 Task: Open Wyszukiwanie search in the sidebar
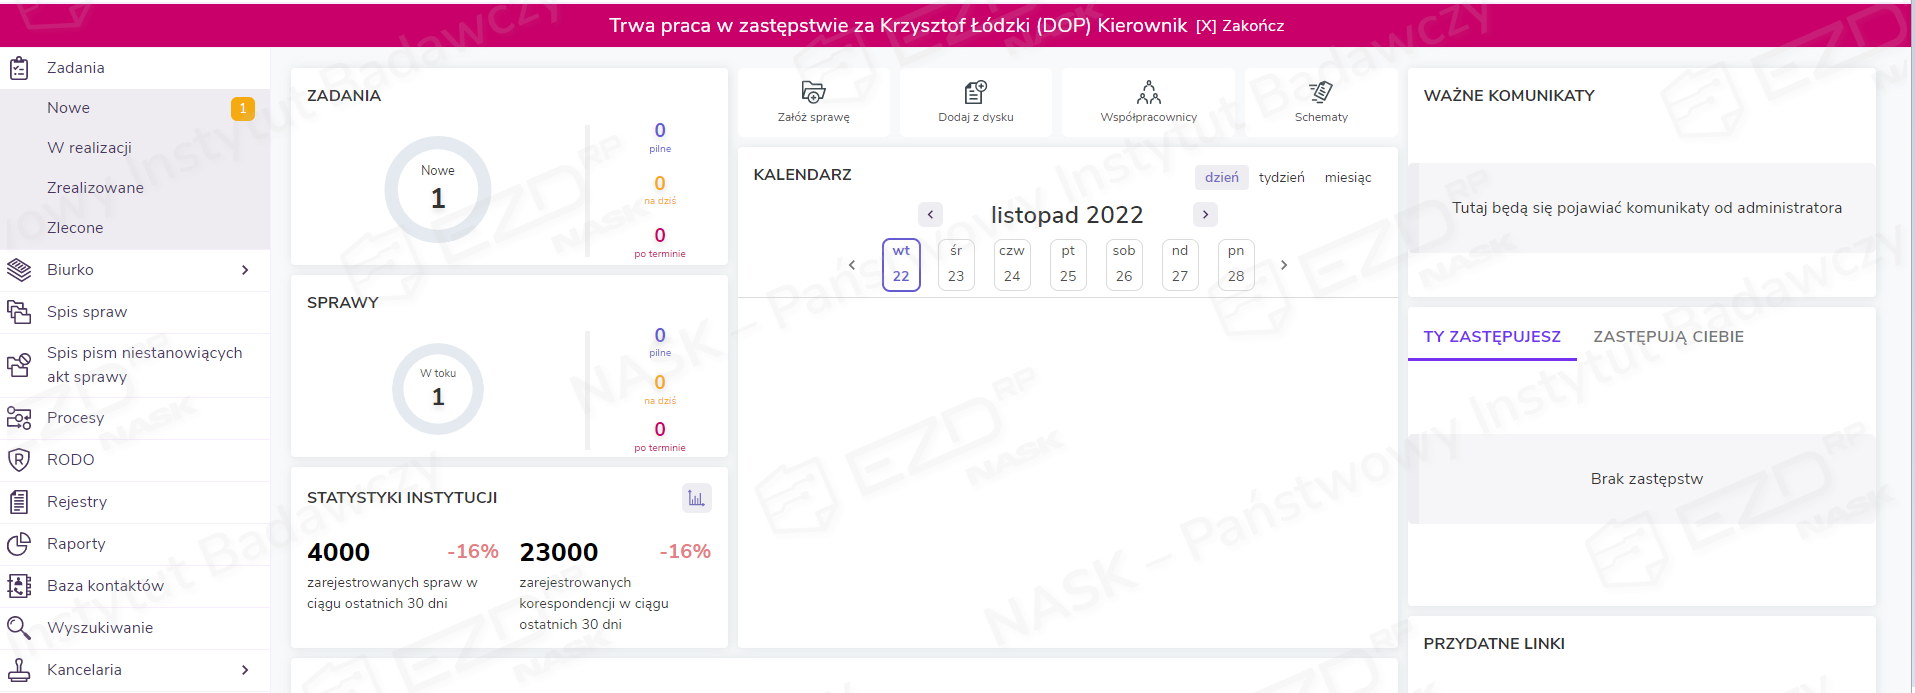pos(100,628)
